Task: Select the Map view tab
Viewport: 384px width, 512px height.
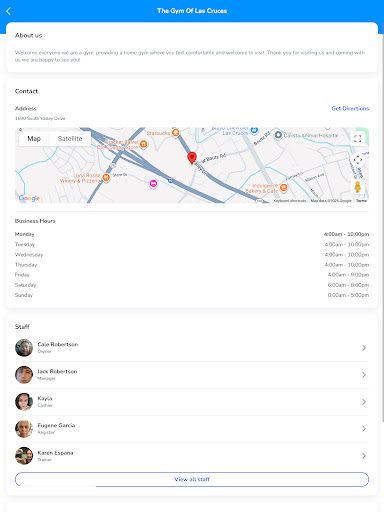Action: [34, 139]
